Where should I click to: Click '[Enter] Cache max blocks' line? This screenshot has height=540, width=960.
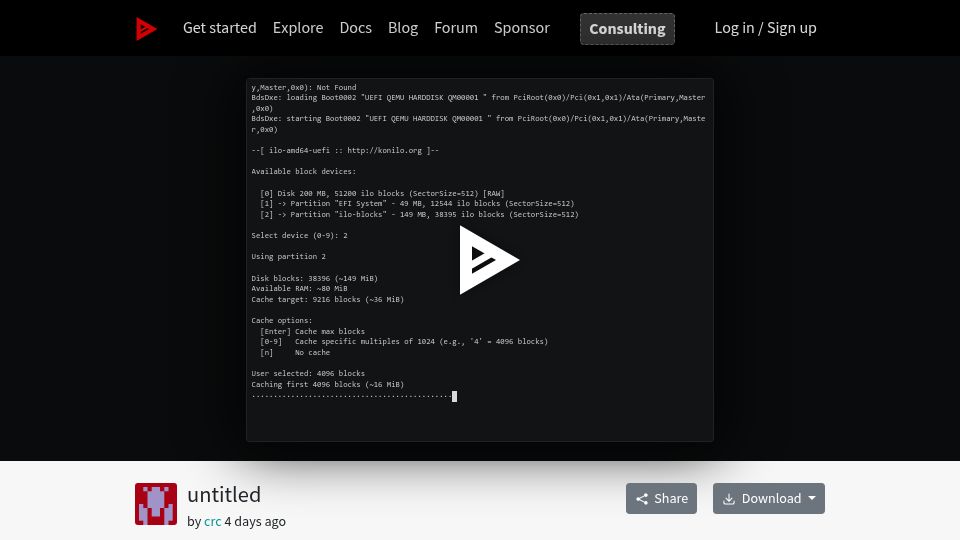click(x=312, y=331)
